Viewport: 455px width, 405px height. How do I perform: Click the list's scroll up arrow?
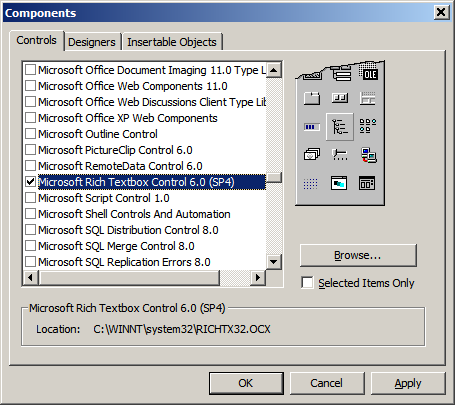pyautogui.click(x=274, y=70)
